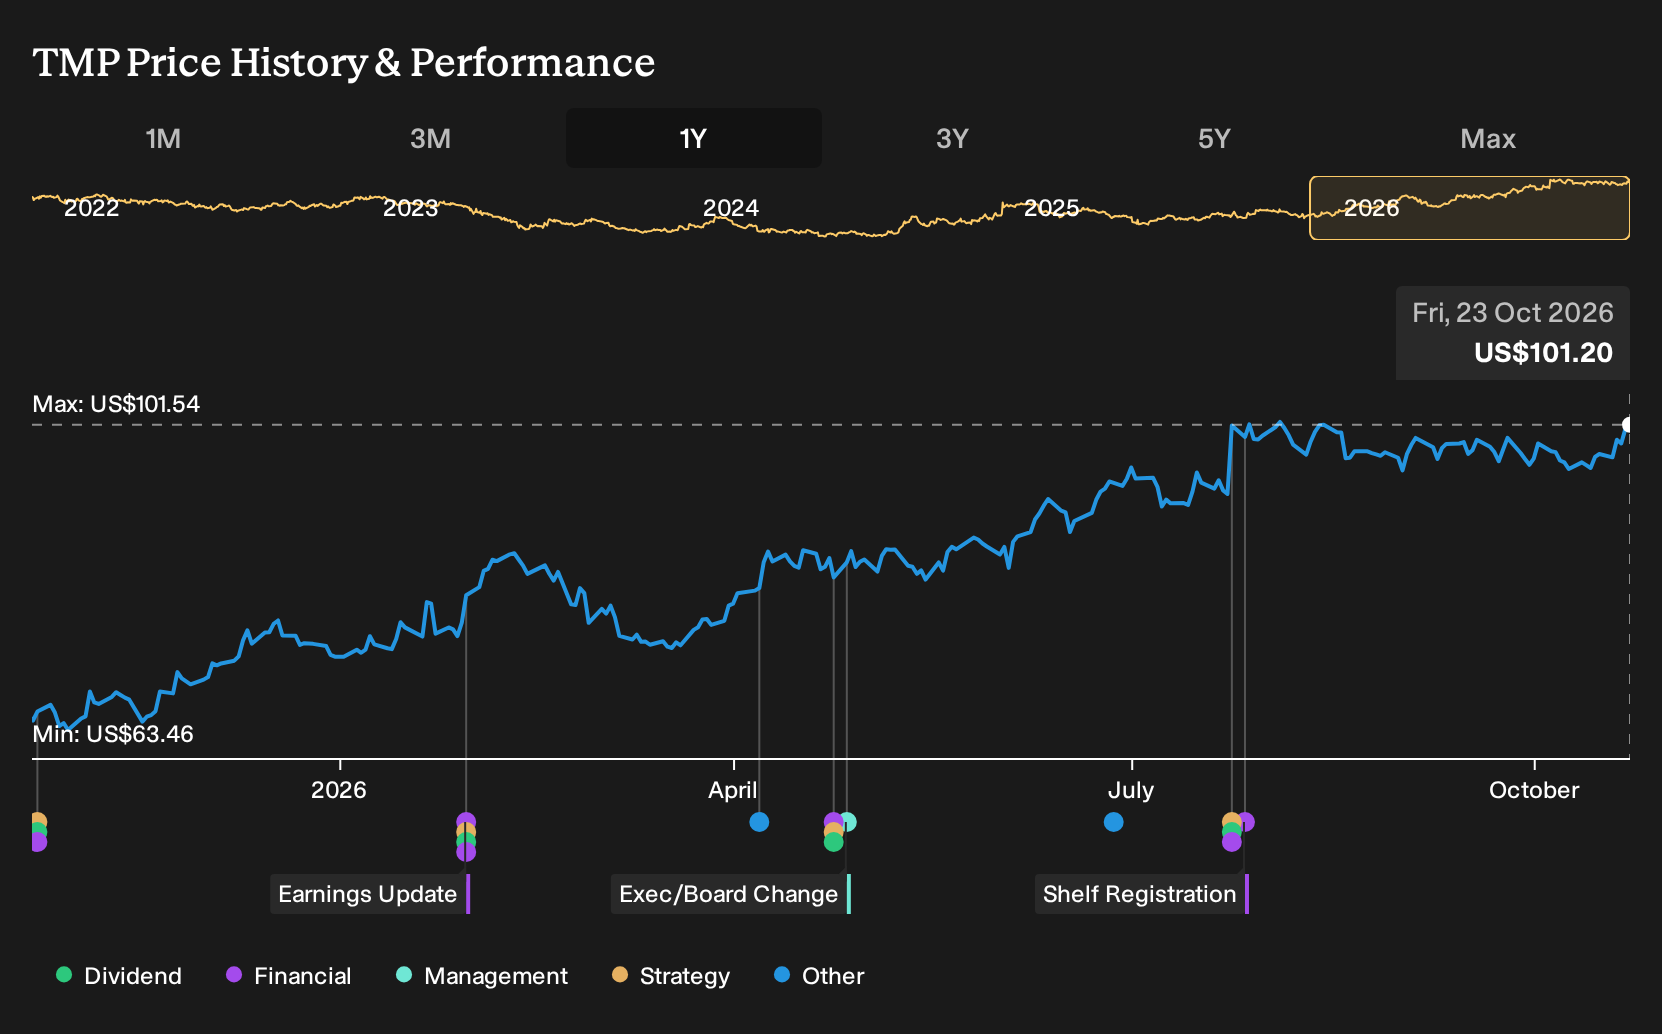Click the green Dividend dot below Exec/Board cluster

(833, 843)
